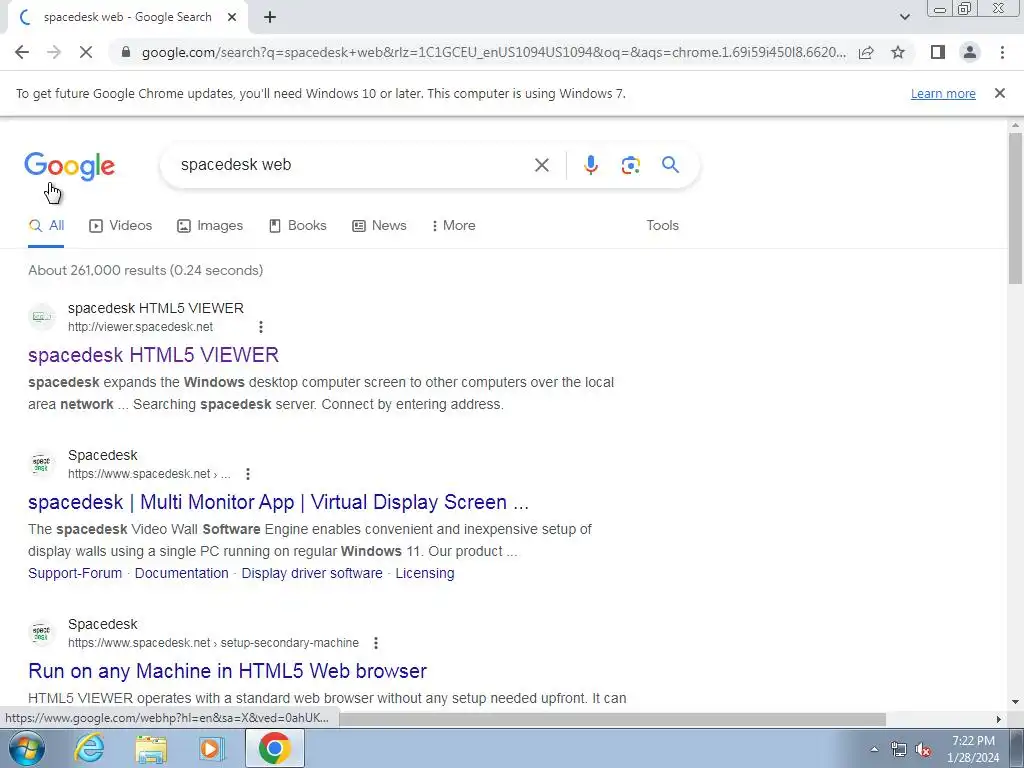Viewport: 1024px width, 768px height.
Task: Stop loading the page
Action: pyautogui.click(x=86, y=52)
